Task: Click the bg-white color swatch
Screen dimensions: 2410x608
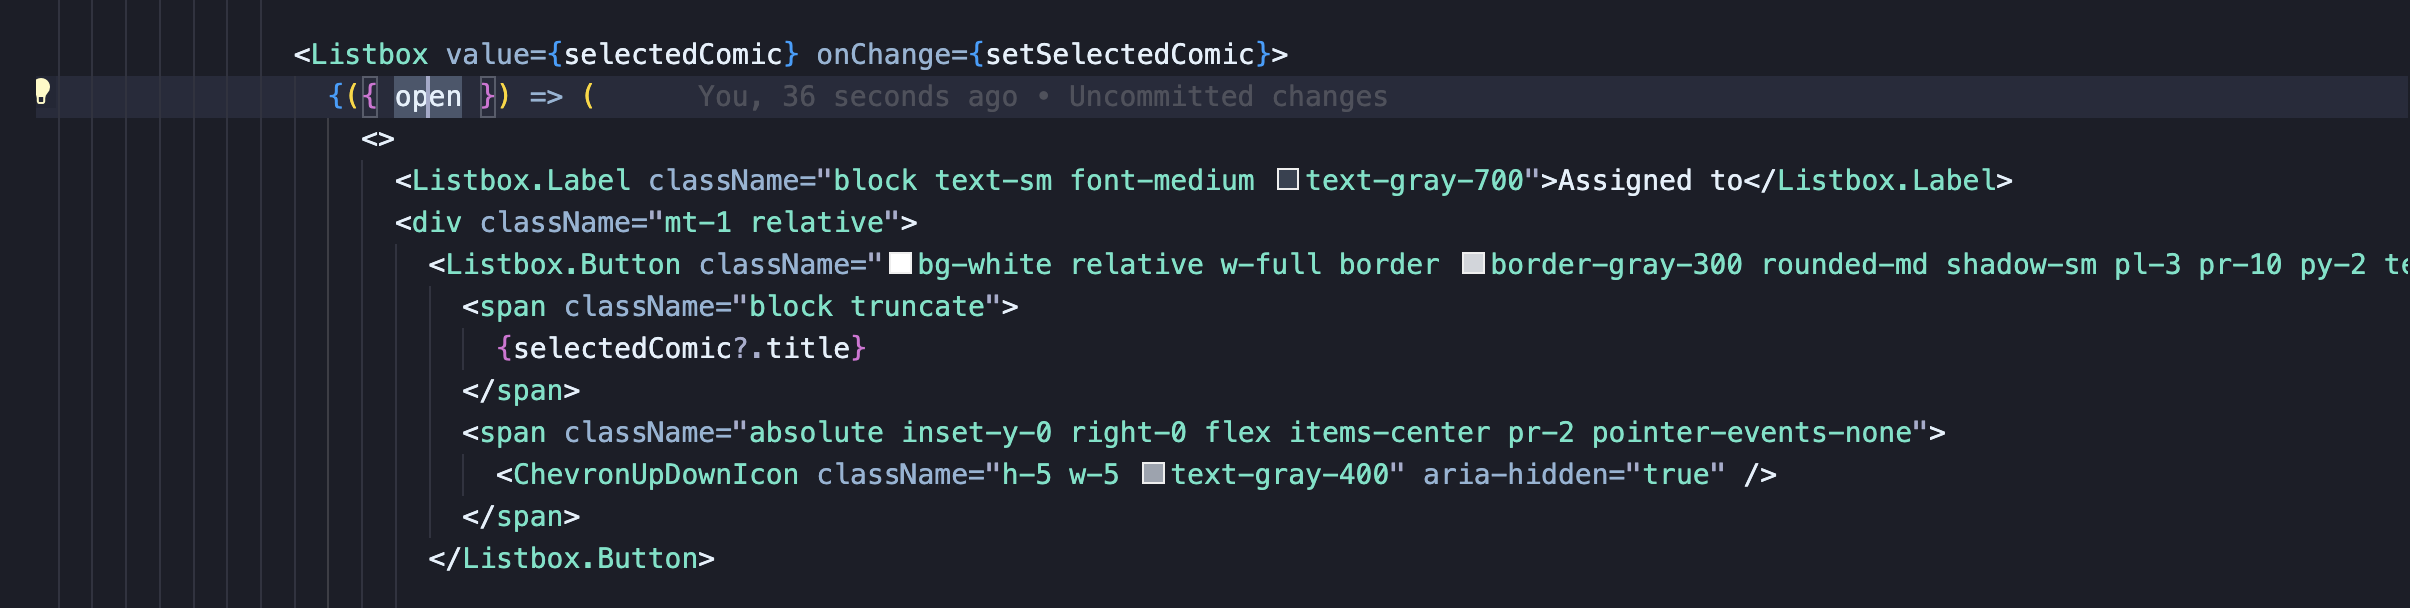Action: click(x=900, y=264)
